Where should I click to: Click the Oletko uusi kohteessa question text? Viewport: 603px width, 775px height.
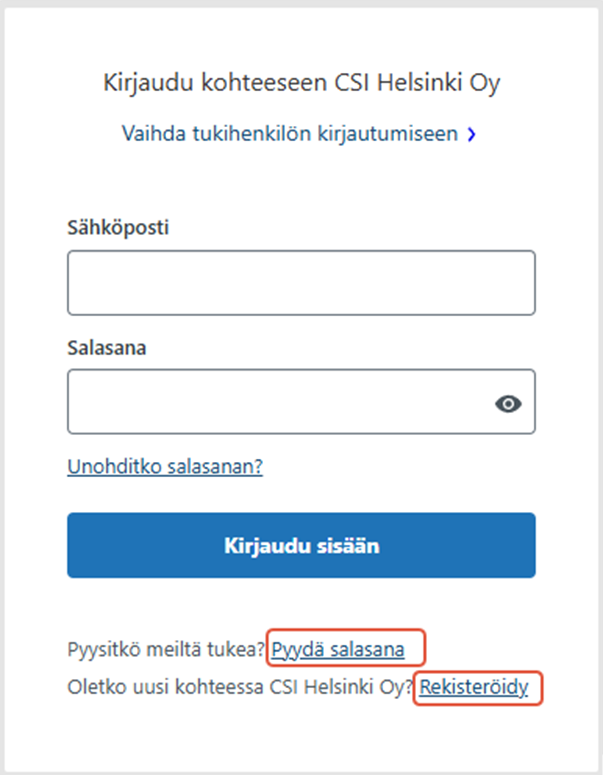pos(240,688)
